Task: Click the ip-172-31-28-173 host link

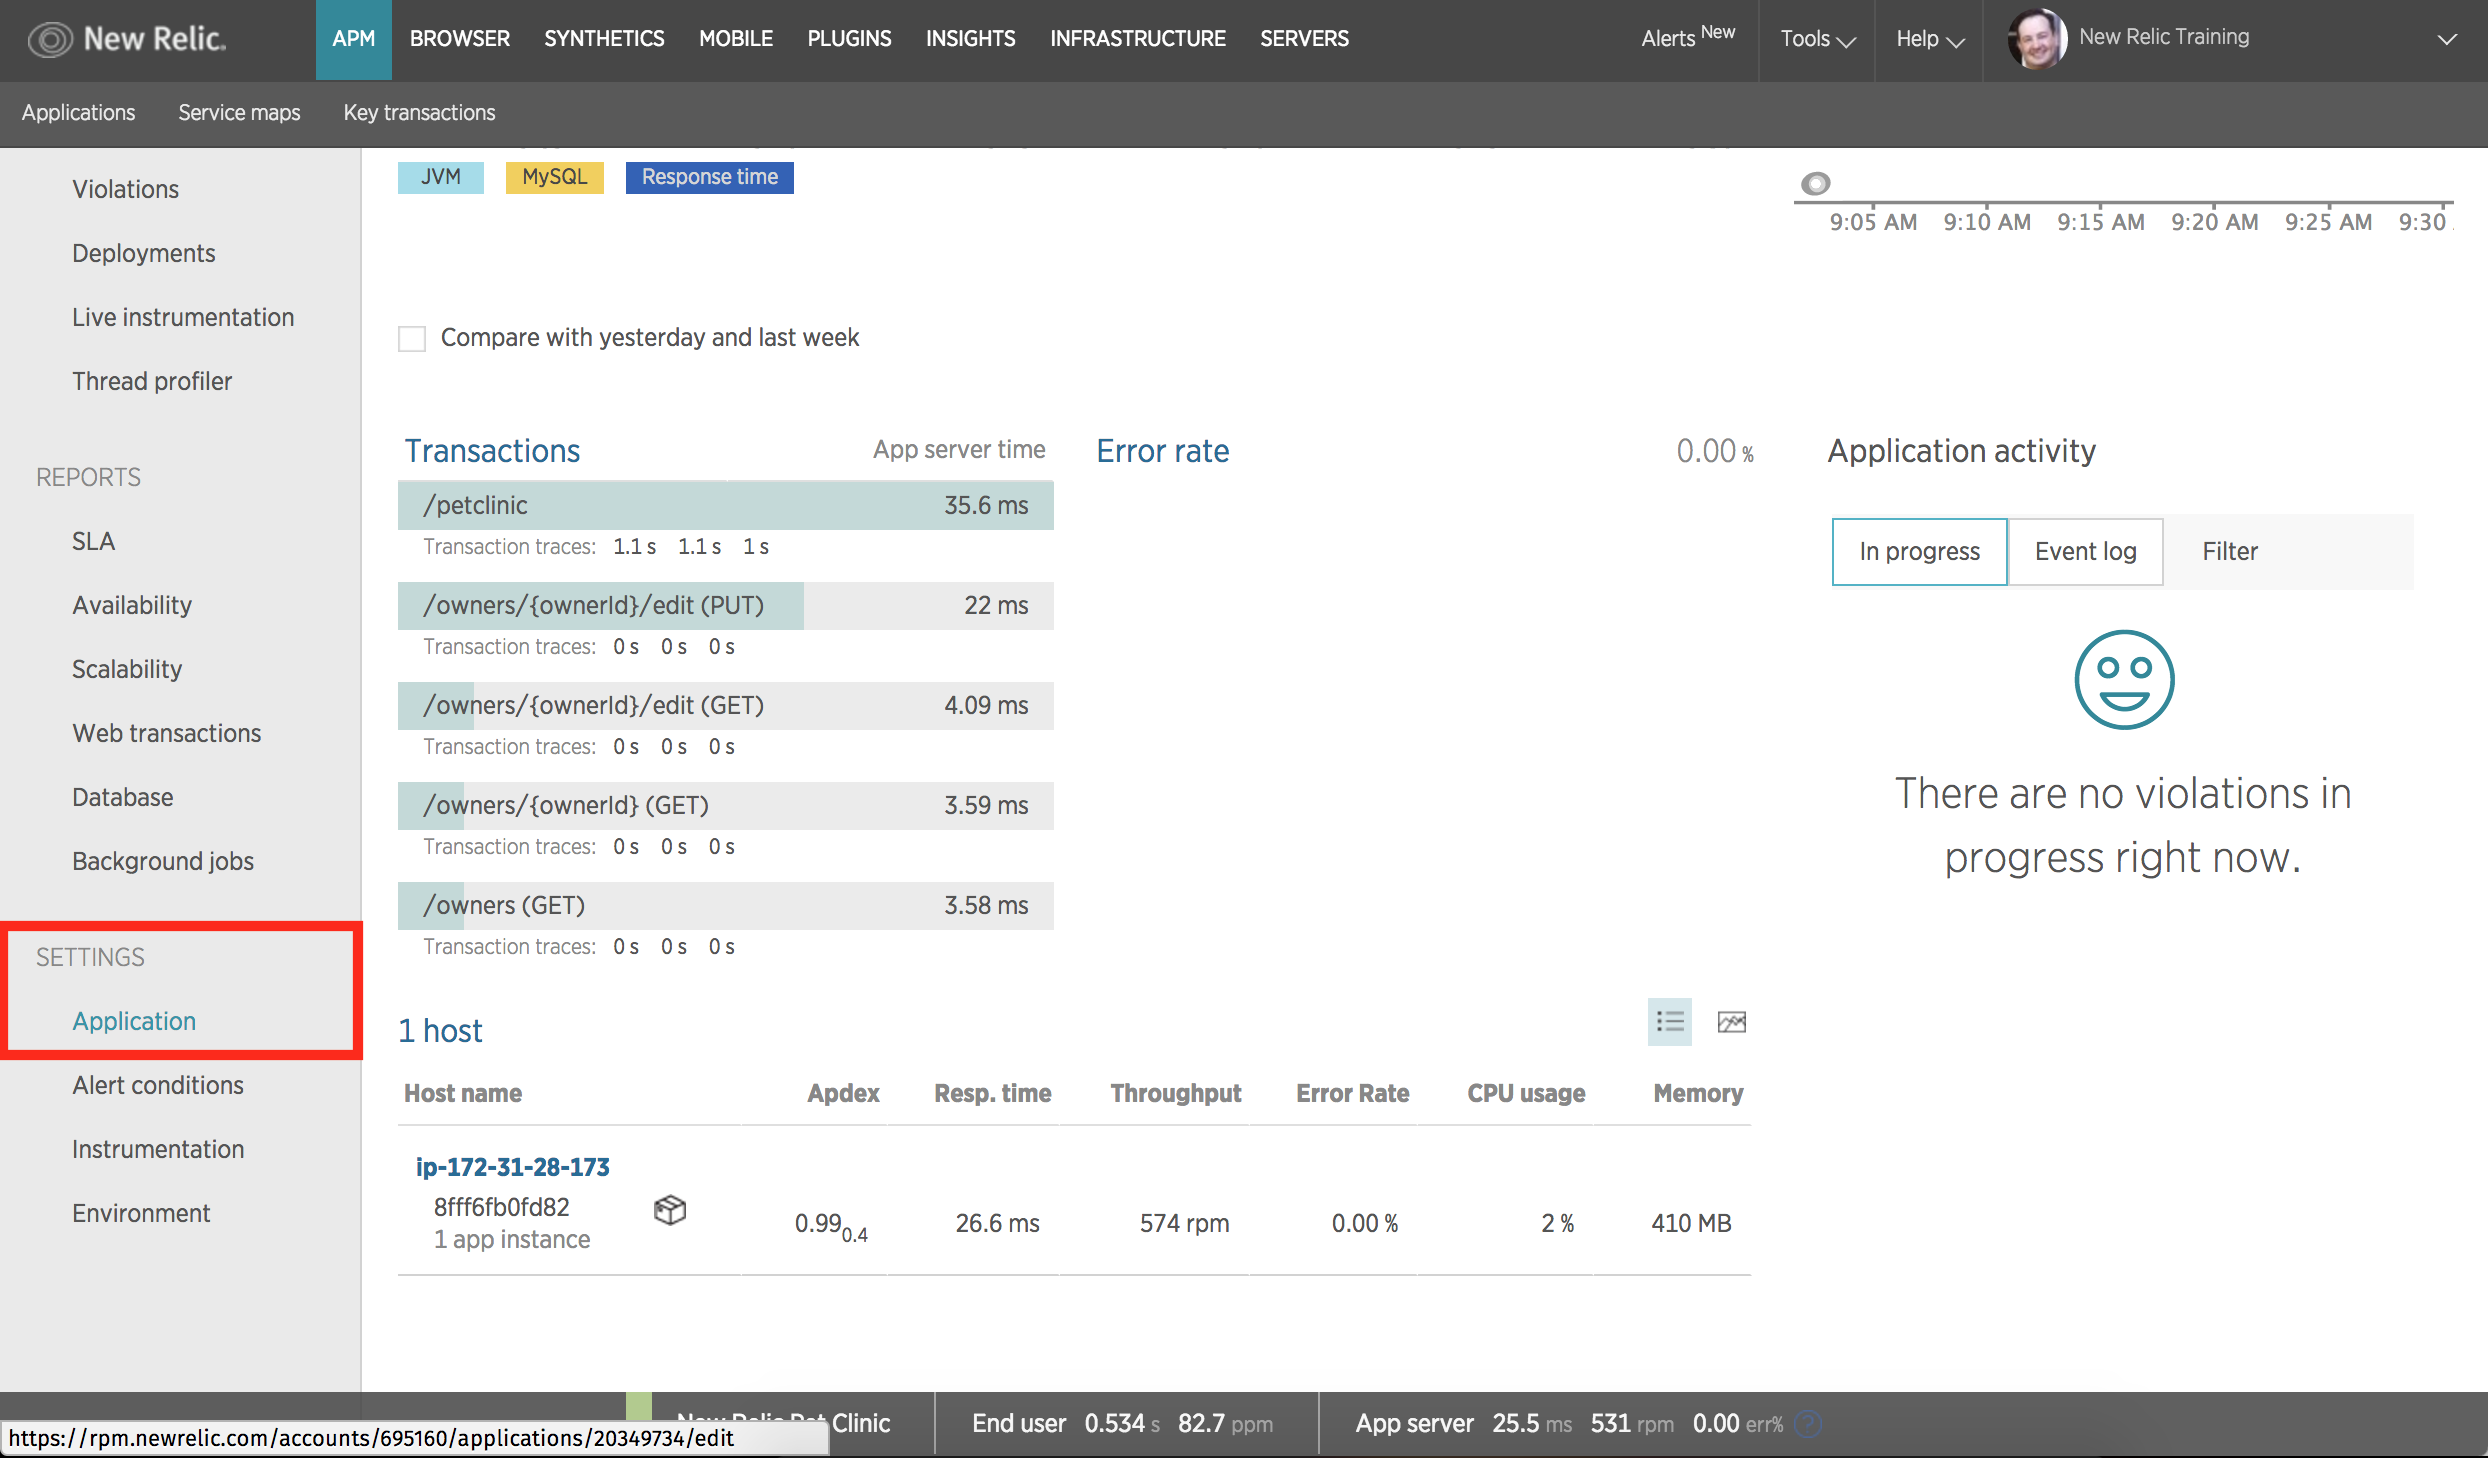Action: (x=511, y=1166)
